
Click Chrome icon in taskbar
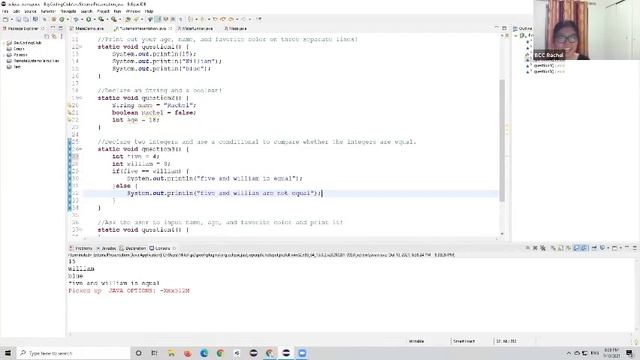point(220,353)
